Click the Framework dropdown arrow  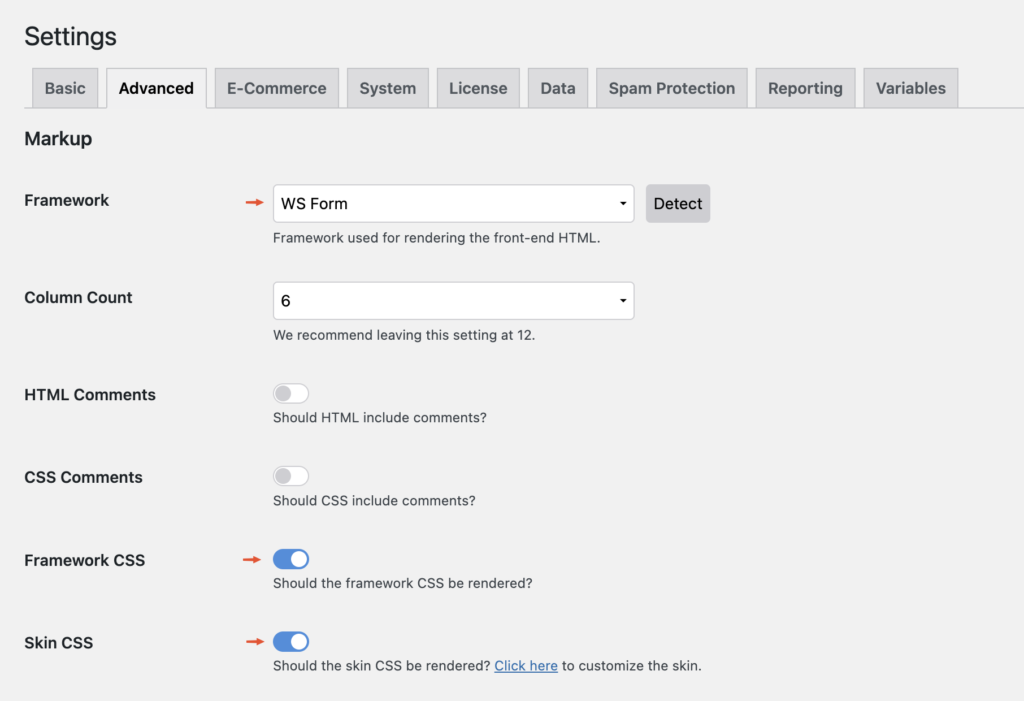click(x=623, y=204)
